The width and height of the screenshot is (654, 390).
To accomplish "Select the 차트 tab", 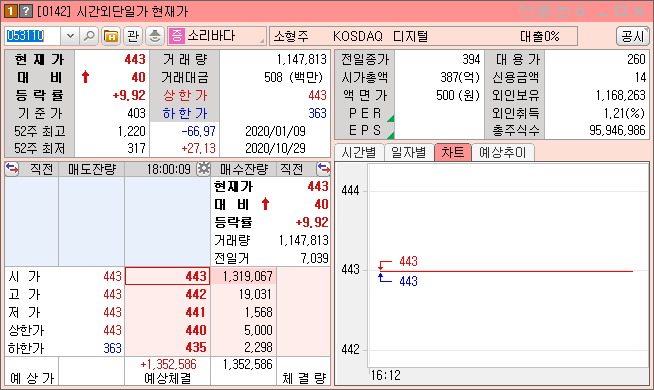I will coord(453,152).
